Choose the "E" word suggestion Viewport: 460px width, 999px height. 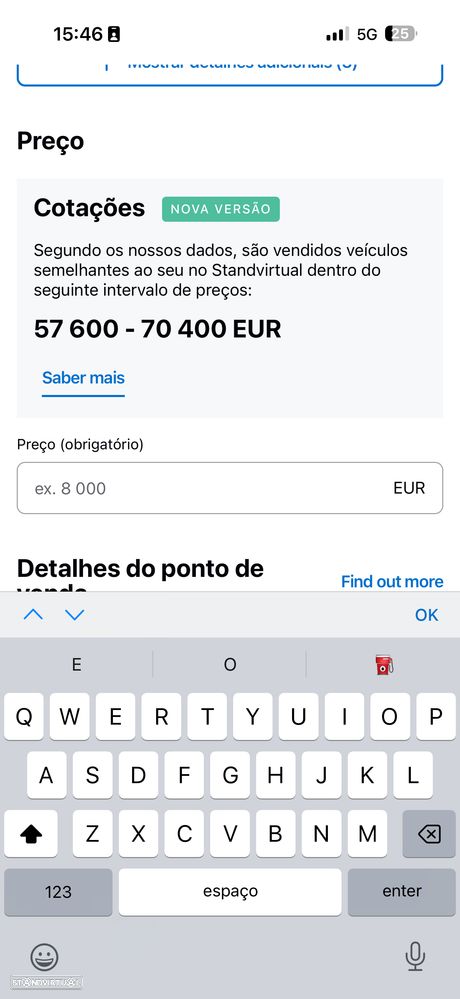(x=76, y=665)
